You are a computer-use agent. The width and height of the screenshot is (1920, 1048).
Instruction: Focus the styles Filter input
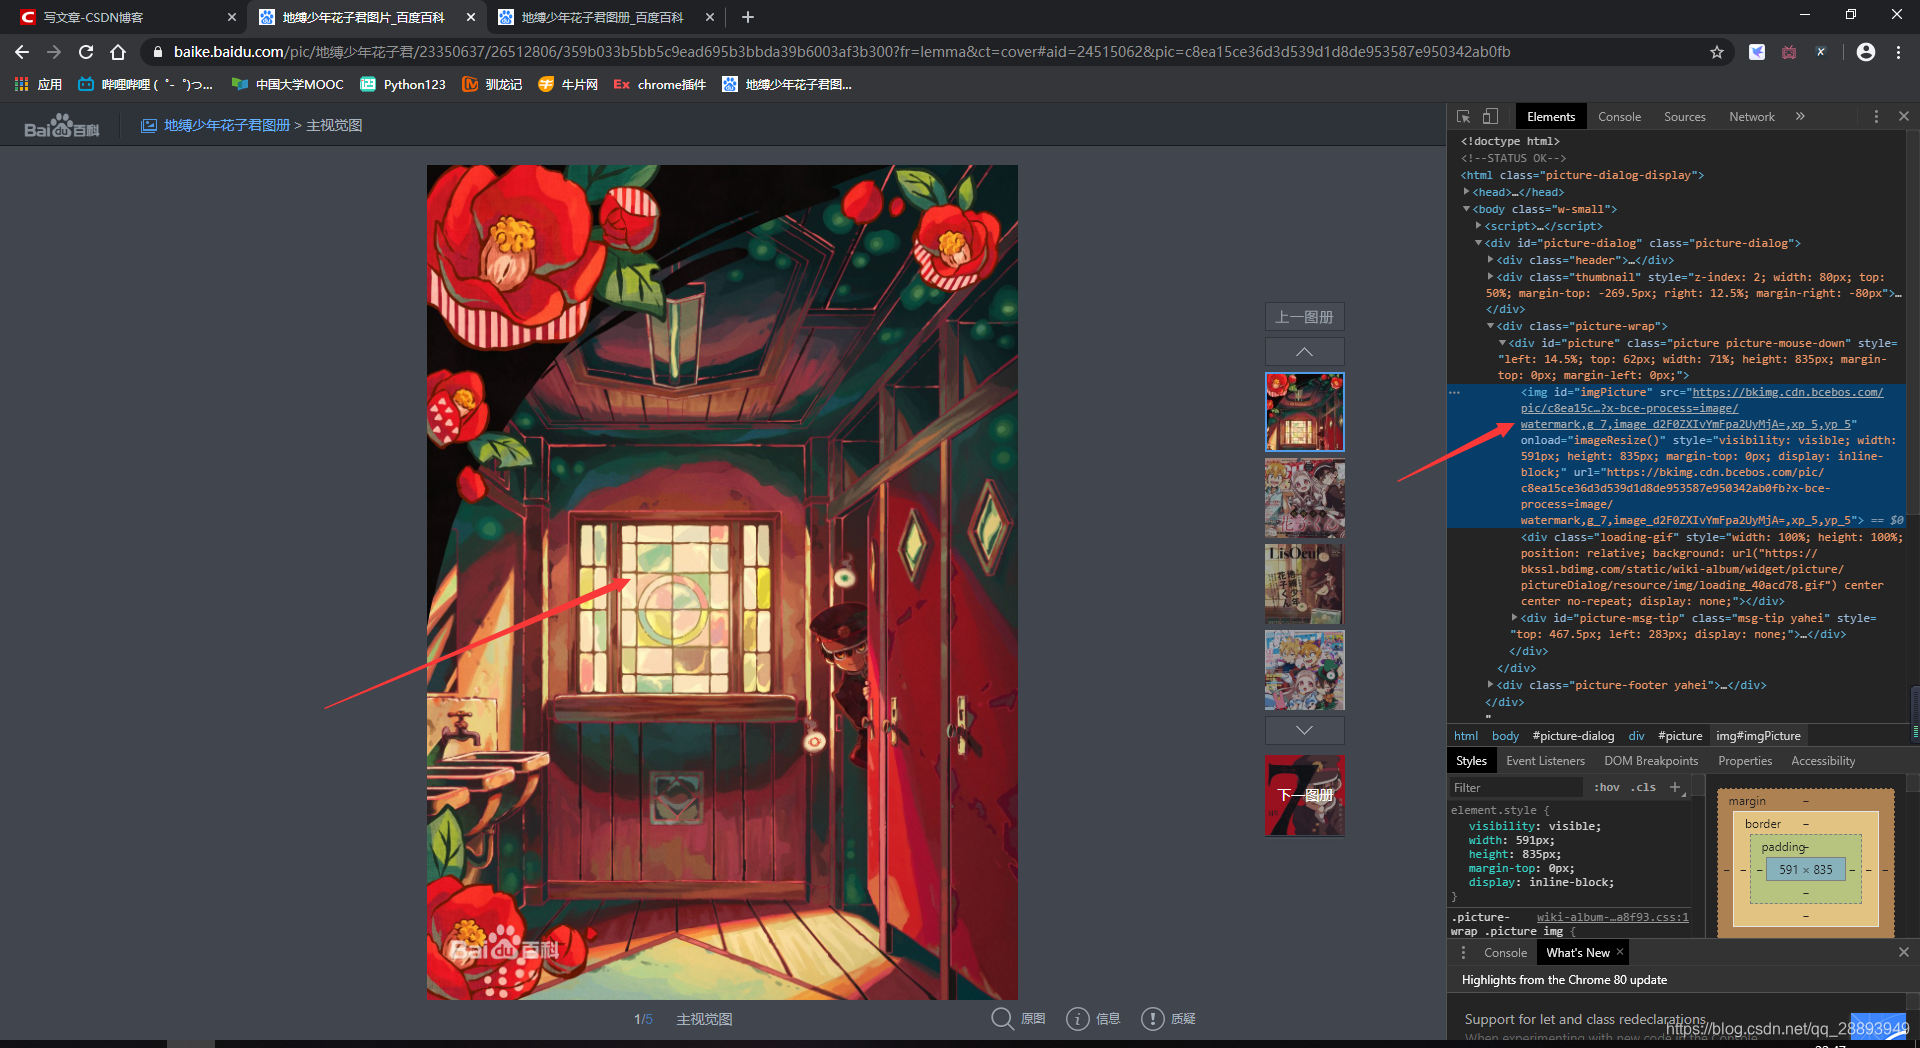pos(1515,788)
